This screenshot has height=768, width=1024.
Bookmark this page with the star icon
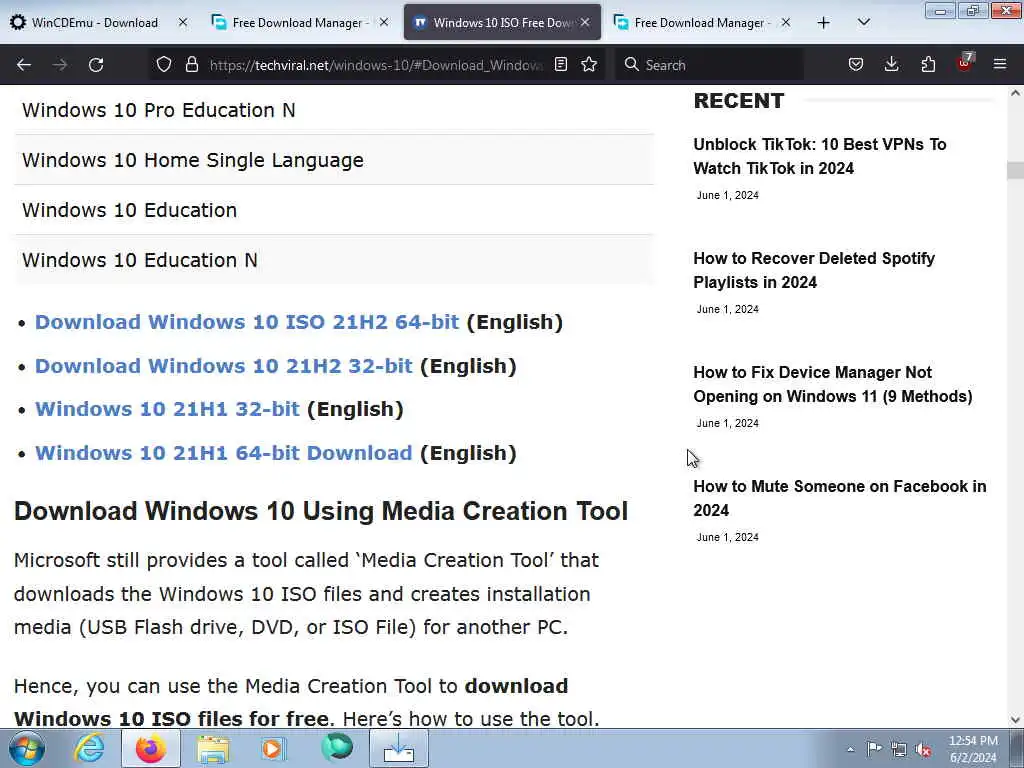pyautogui.click(x=589, y=65)
